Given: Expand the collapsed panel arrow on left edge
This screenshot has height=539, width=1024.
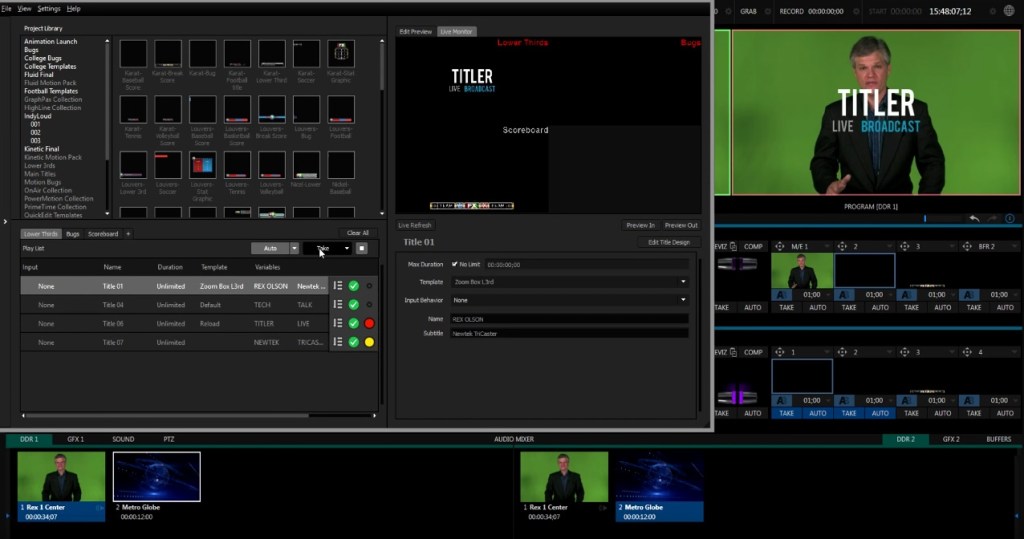Looking at the screenshot, I should (x=5, y=221).
